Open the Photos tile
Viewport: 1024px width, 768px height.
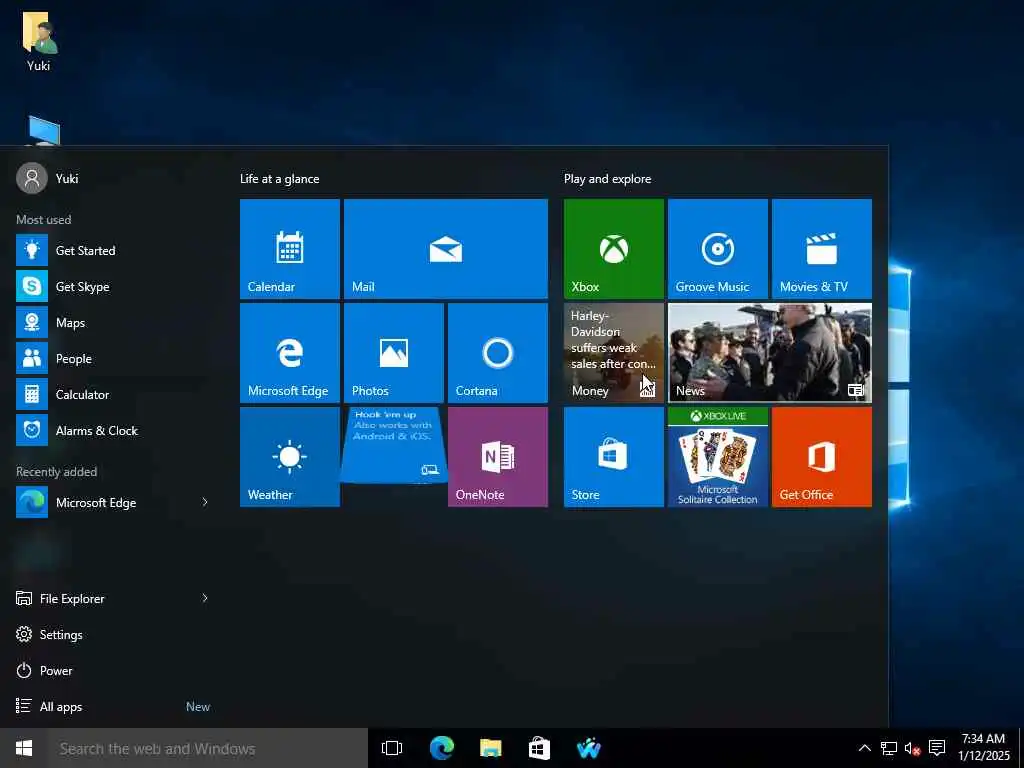[394, 353]
